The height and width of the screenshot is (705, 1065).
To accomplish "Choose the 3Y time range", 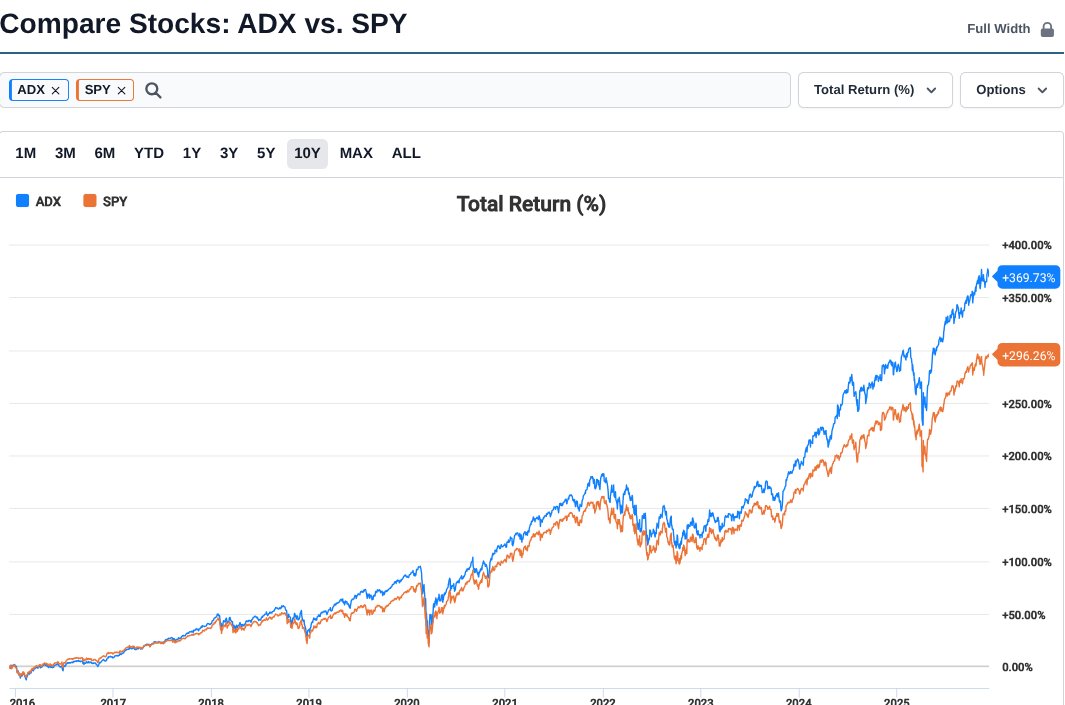I will tap(229, 153).
